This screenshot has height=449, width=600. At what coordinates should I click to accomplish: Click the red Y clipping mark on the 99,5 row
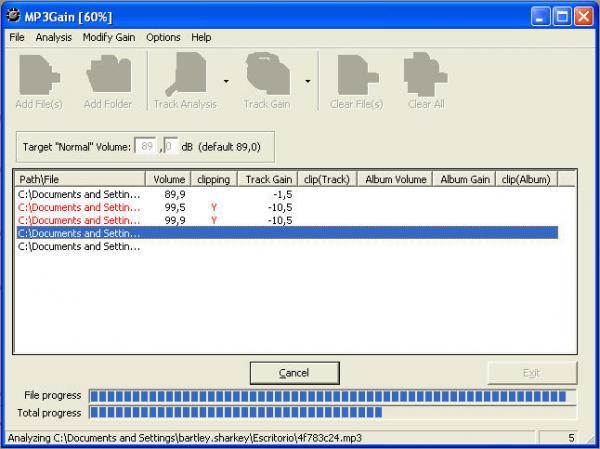pos(214,207)
